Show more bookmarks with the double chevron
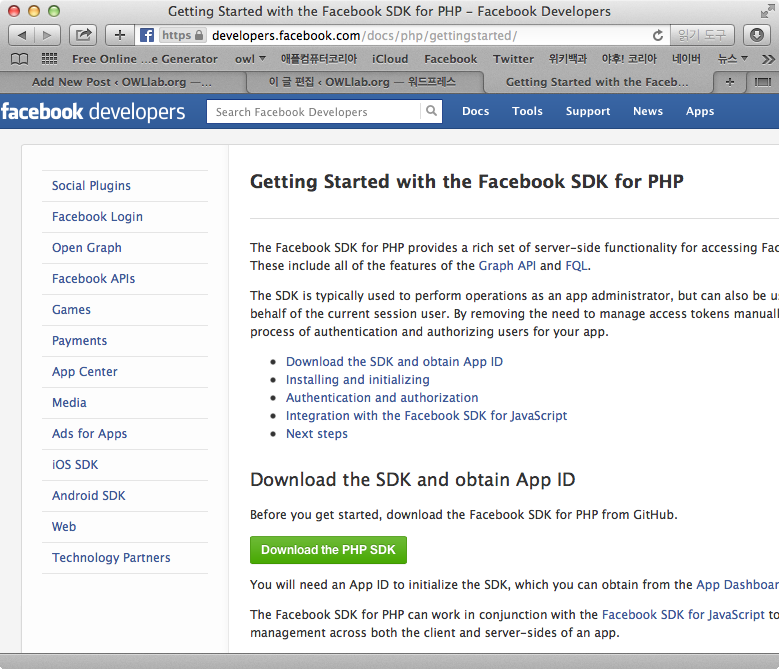Image resolution: width=779 pixels, height=669 pixels. (768, 59)
